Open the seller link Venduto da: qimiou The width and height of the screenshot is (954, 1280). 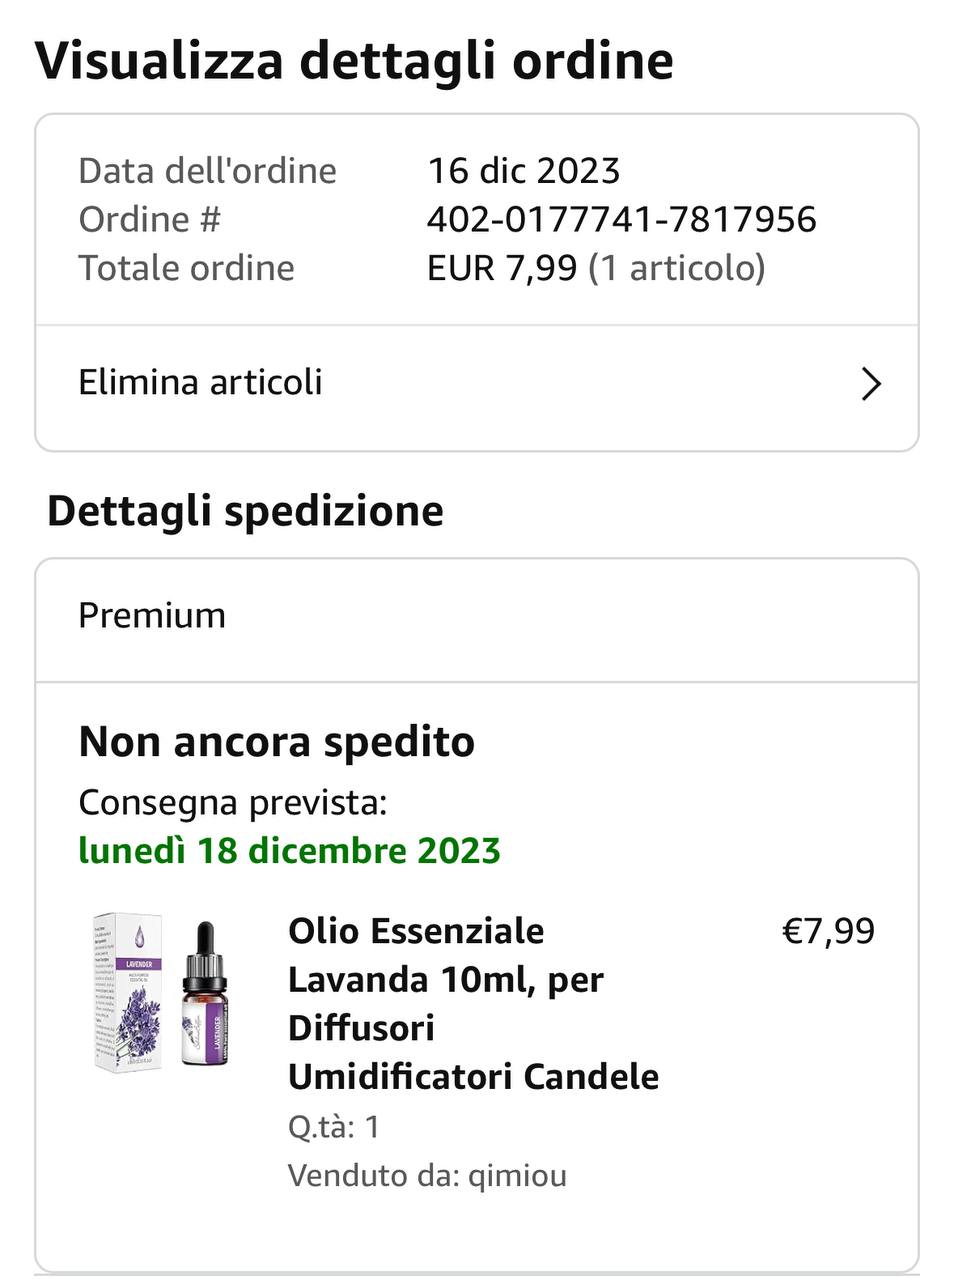tap(427, 1175)
